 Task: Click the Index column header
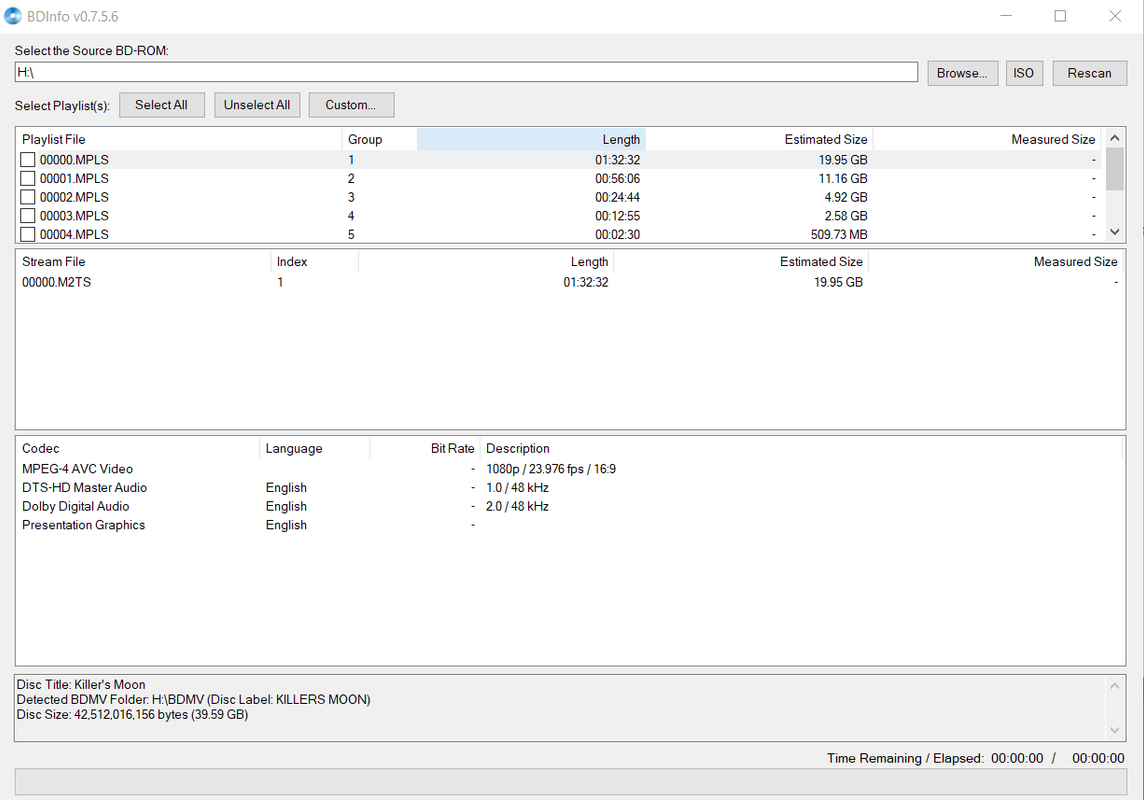click(x=314, y=262)
